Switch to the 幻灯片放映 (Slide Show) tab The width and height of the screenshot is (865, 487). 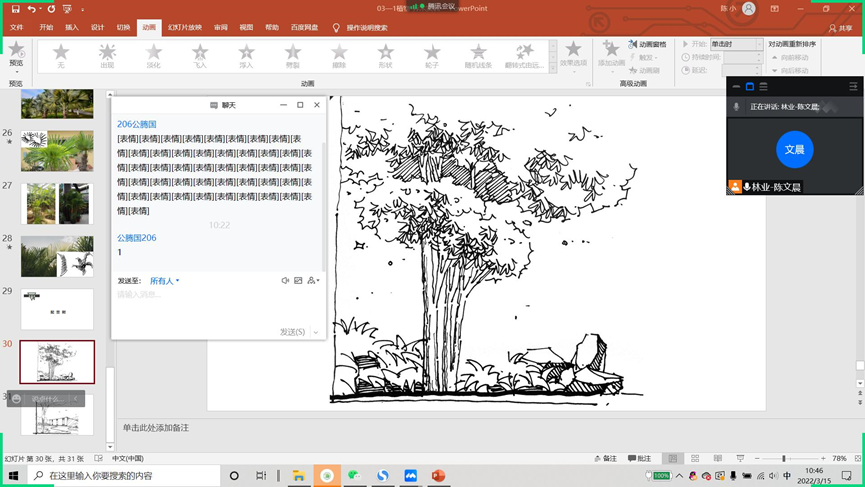click(x=184, y=28)
